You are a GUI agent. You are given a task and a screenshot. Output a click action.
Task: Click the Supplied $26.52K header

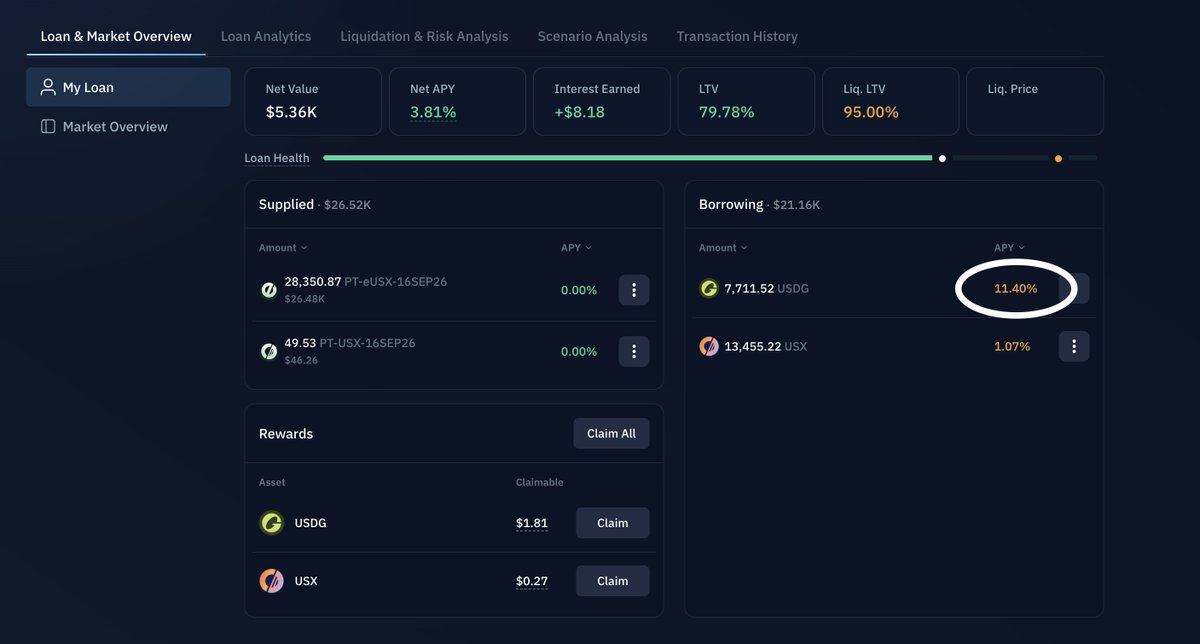tap(315, 204)
